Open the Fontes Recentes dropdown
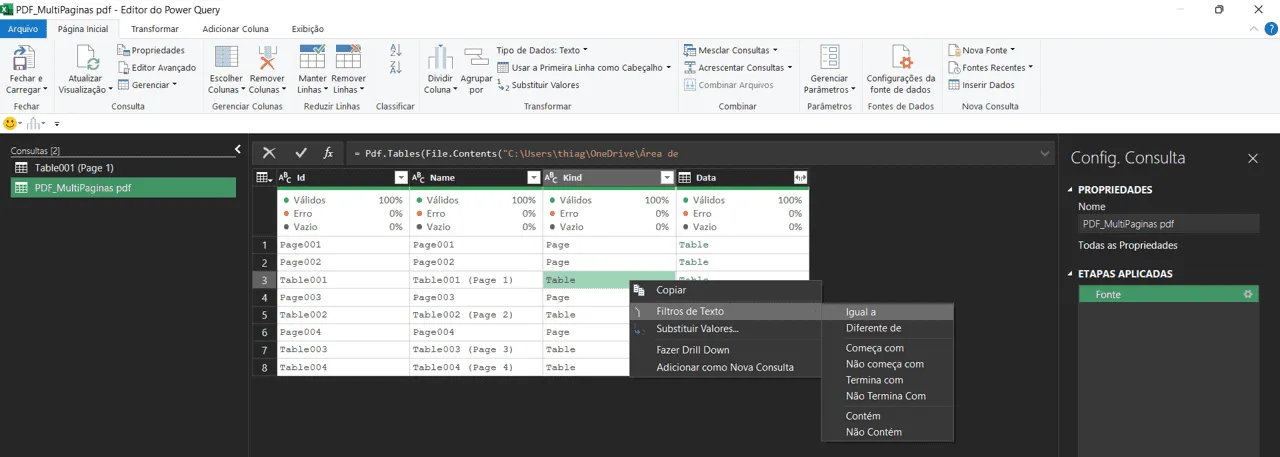The height and width of the screenshot is (457, 1280). (1030, 67)
